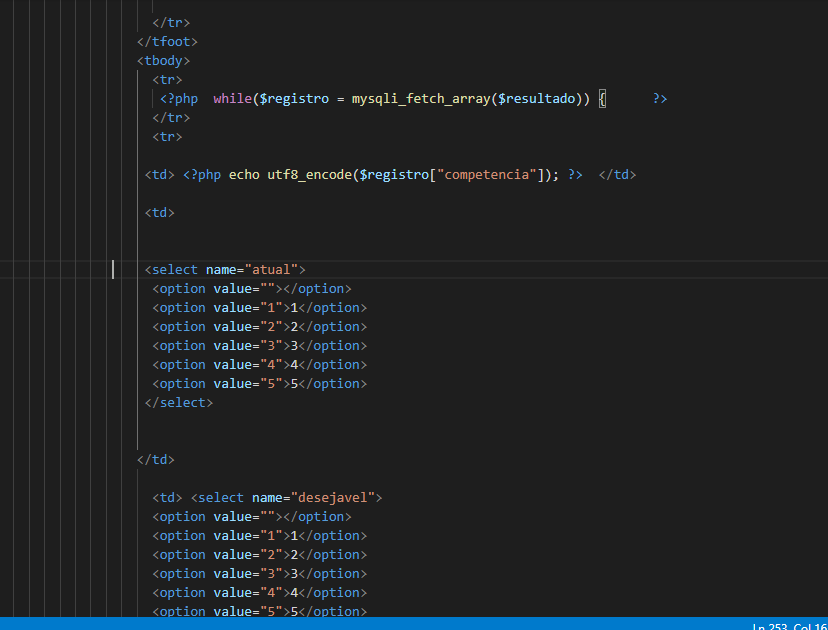Click option value "3" in desejavel select
This screenshot has width=828, height=630.
click(x=259, y=574)
